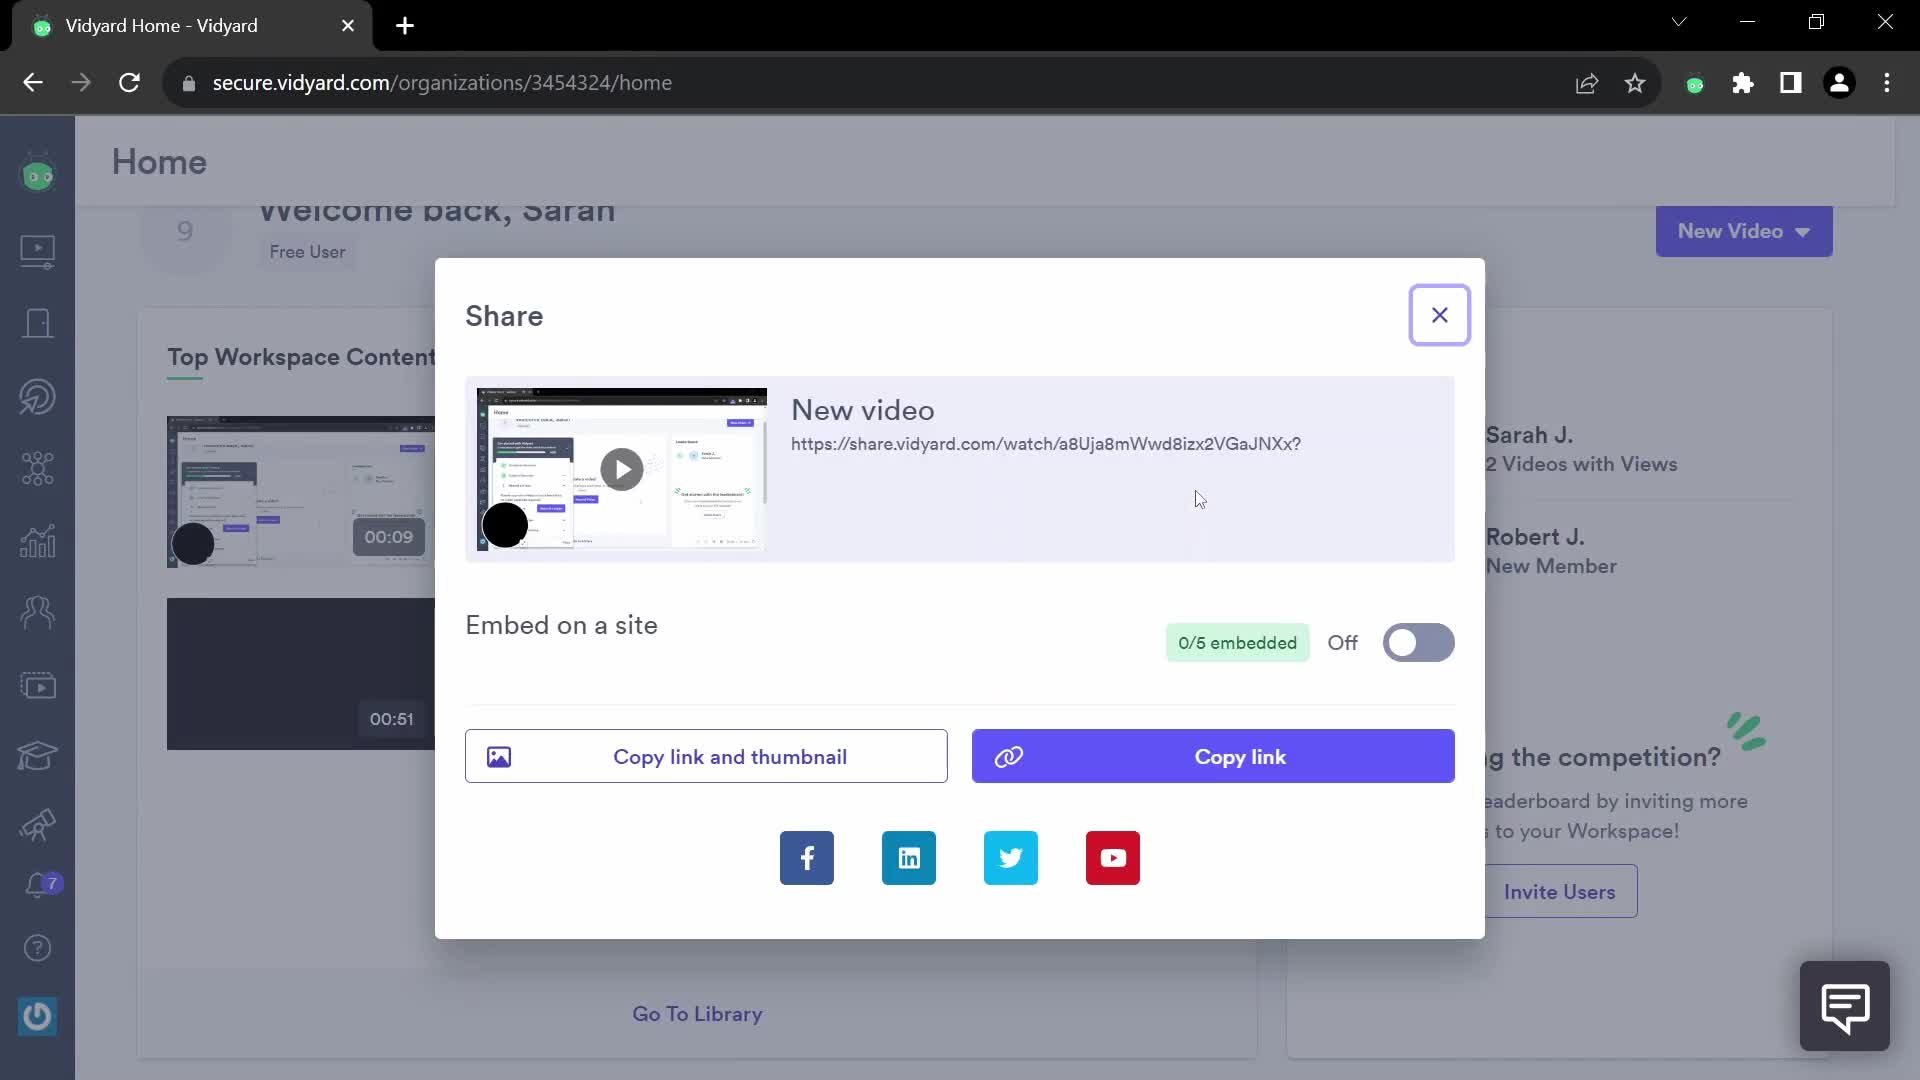Bookmark this tab with star icon
This screenshot has height=1080, width=1920.
click(1635, 83)
